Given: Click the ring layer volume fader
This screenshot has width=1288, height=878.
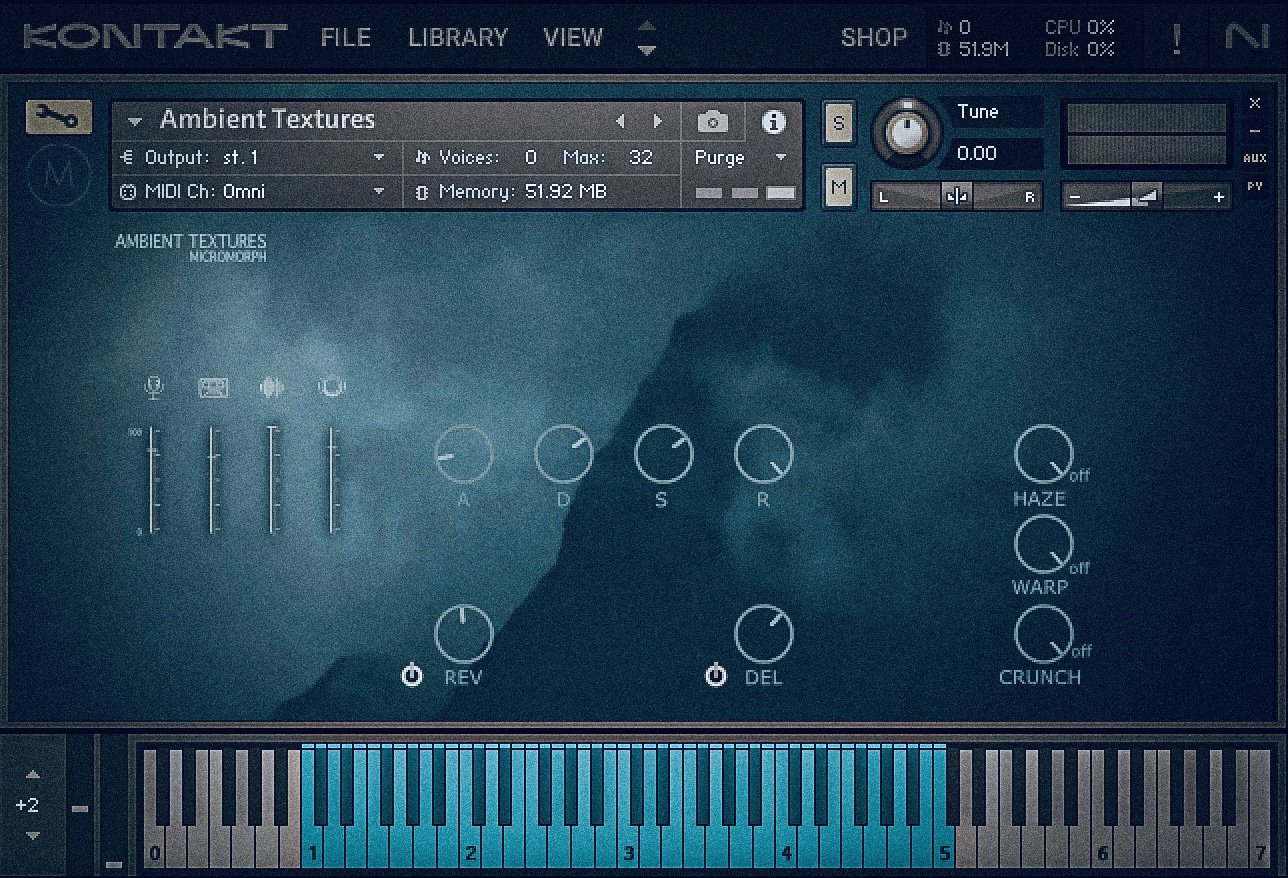Looking at the screenshot, I should 331,479.
